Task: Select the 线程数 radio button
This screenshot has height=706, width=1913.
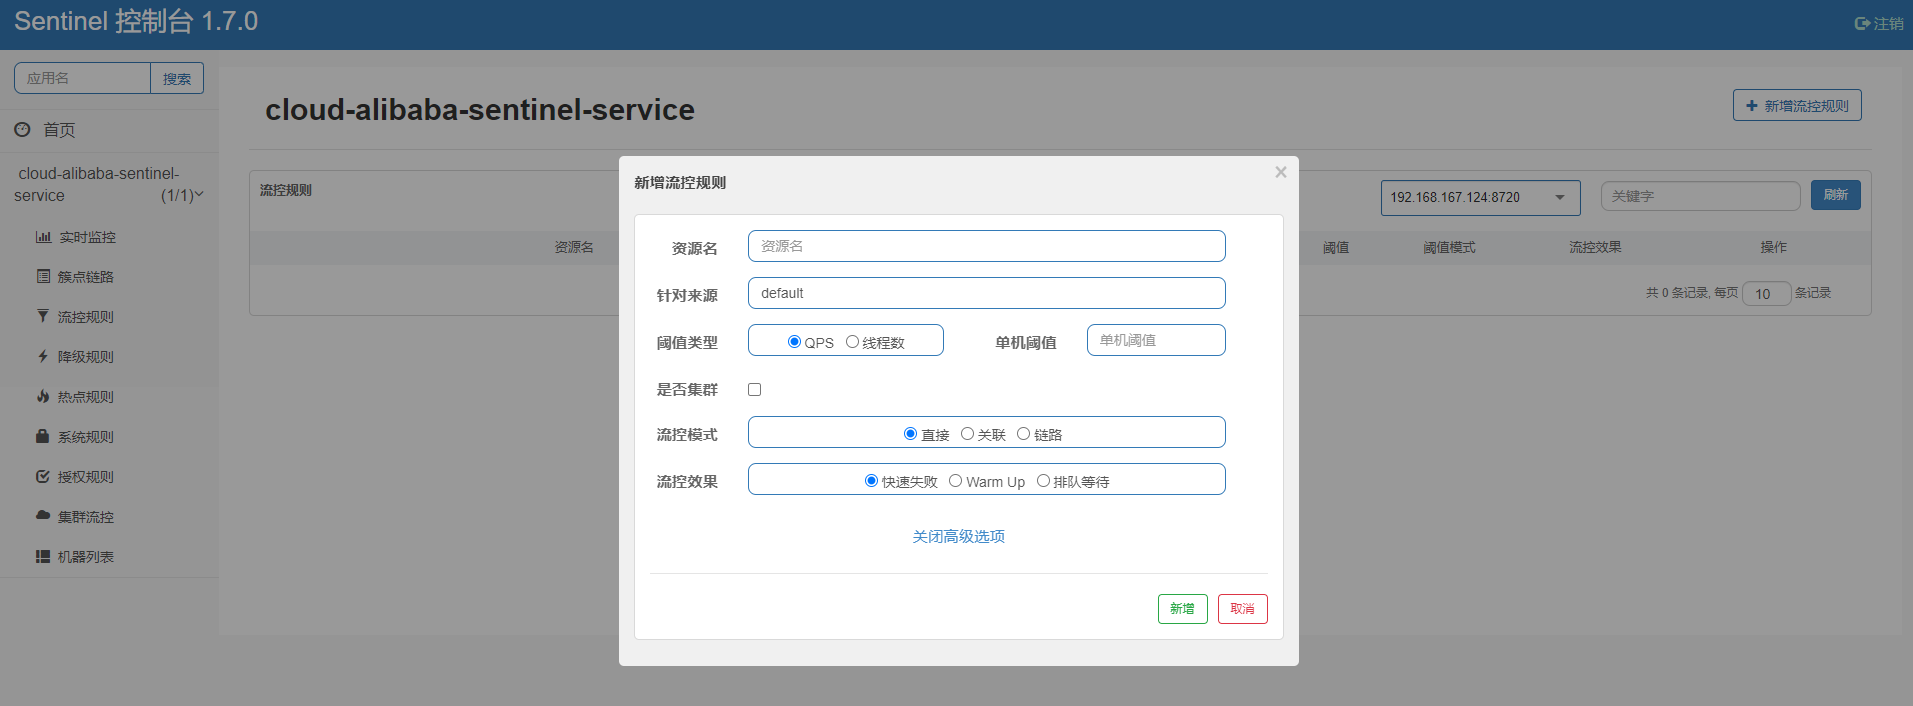Action: 852,341
